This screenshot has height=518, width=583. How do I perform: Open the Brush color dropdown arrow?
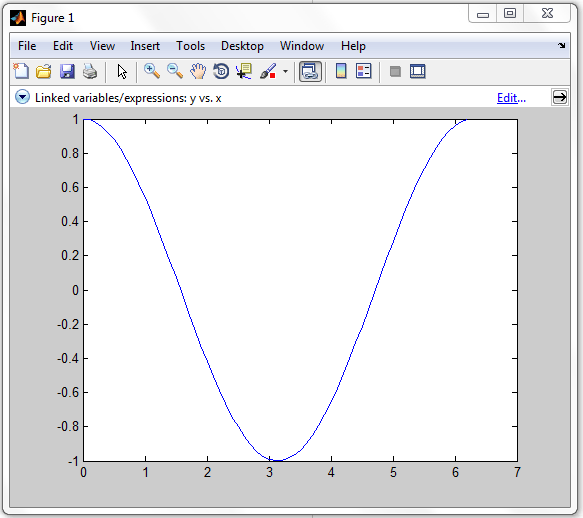(x=285, y=71)
